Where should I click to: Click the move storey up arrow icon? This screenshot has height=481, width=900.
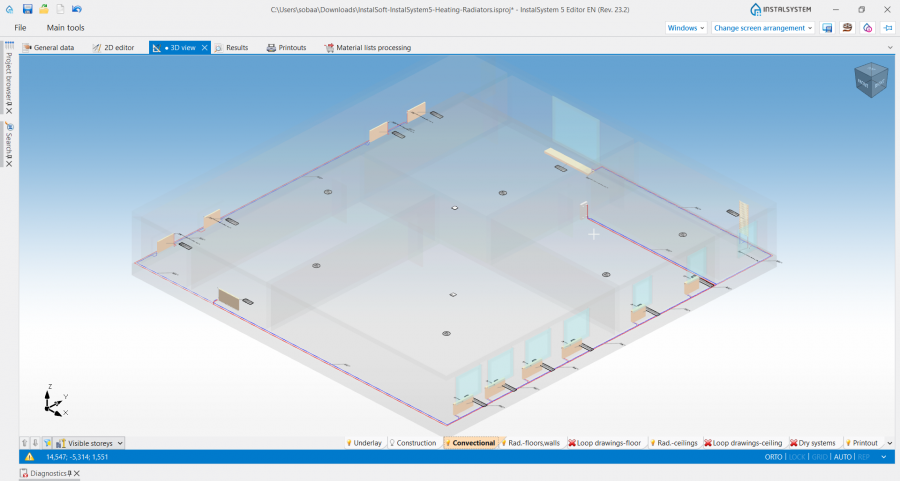(x=25, y=443)
